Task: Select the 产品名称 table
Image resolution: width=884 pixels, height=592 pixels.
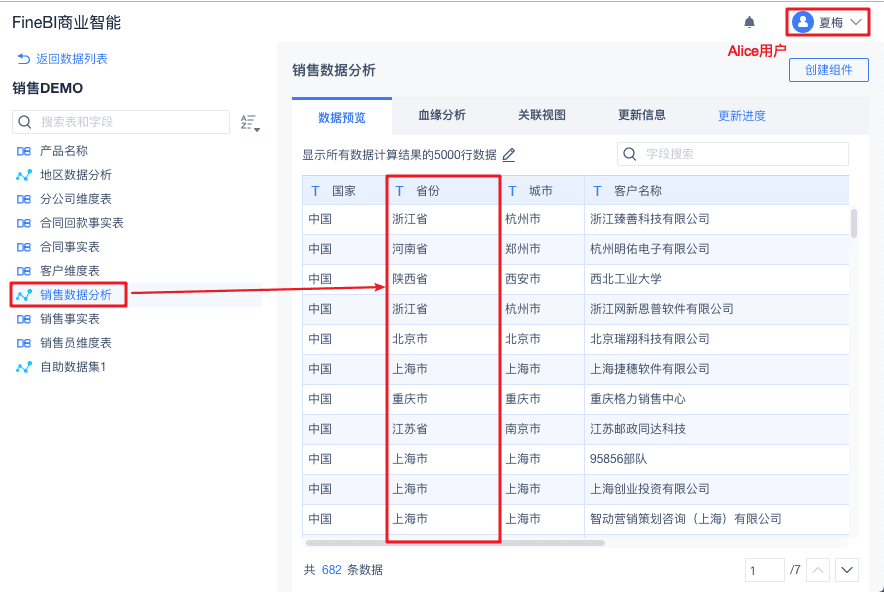Action: click(63, 151)
